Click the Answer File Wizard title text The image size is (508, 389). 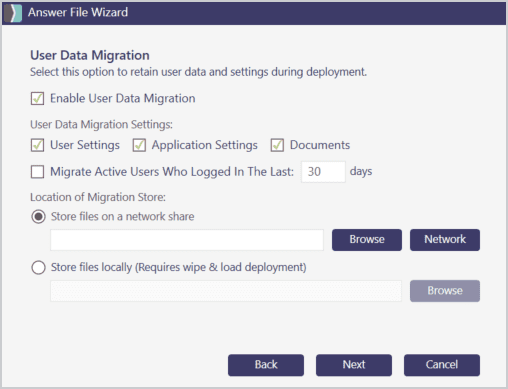pyautogui.click(x=78, y=12)
